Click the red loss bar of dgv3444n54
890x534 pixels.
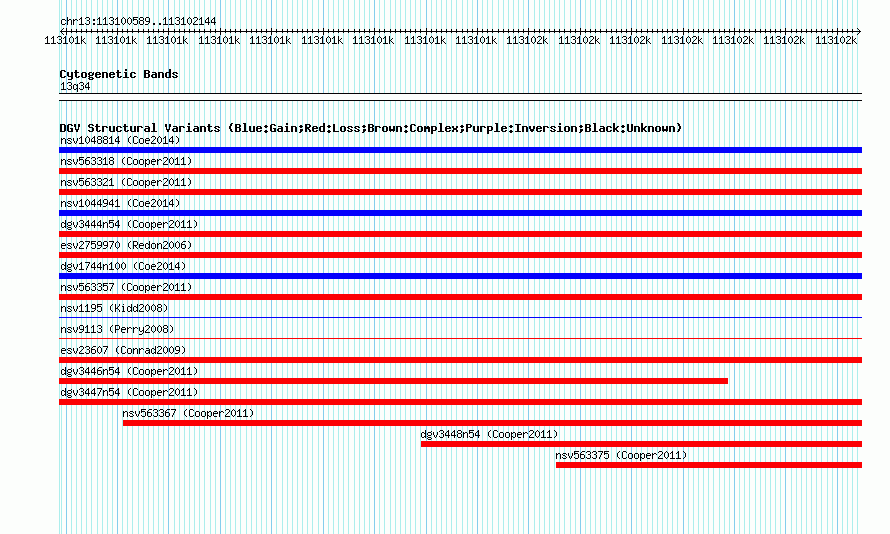pyautogui.click(x=460, y=234)
